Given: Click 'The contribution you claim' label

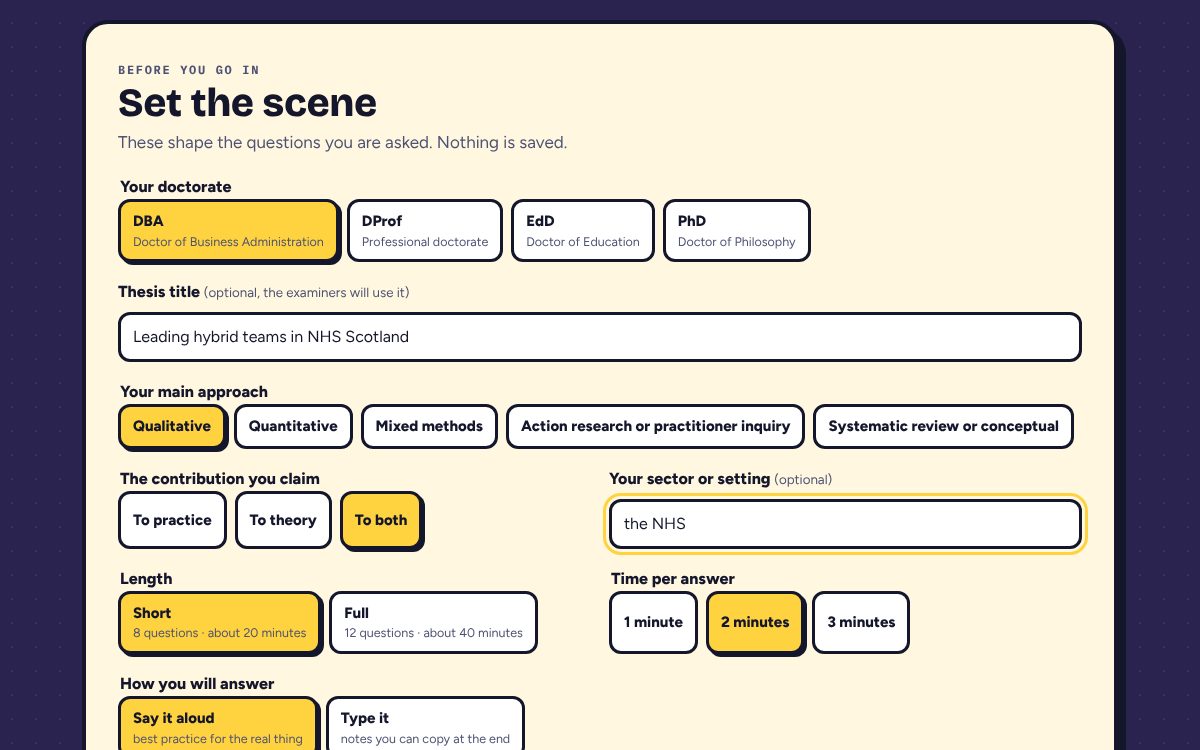Looking at the screenshot, I should [x=220, y=479].
